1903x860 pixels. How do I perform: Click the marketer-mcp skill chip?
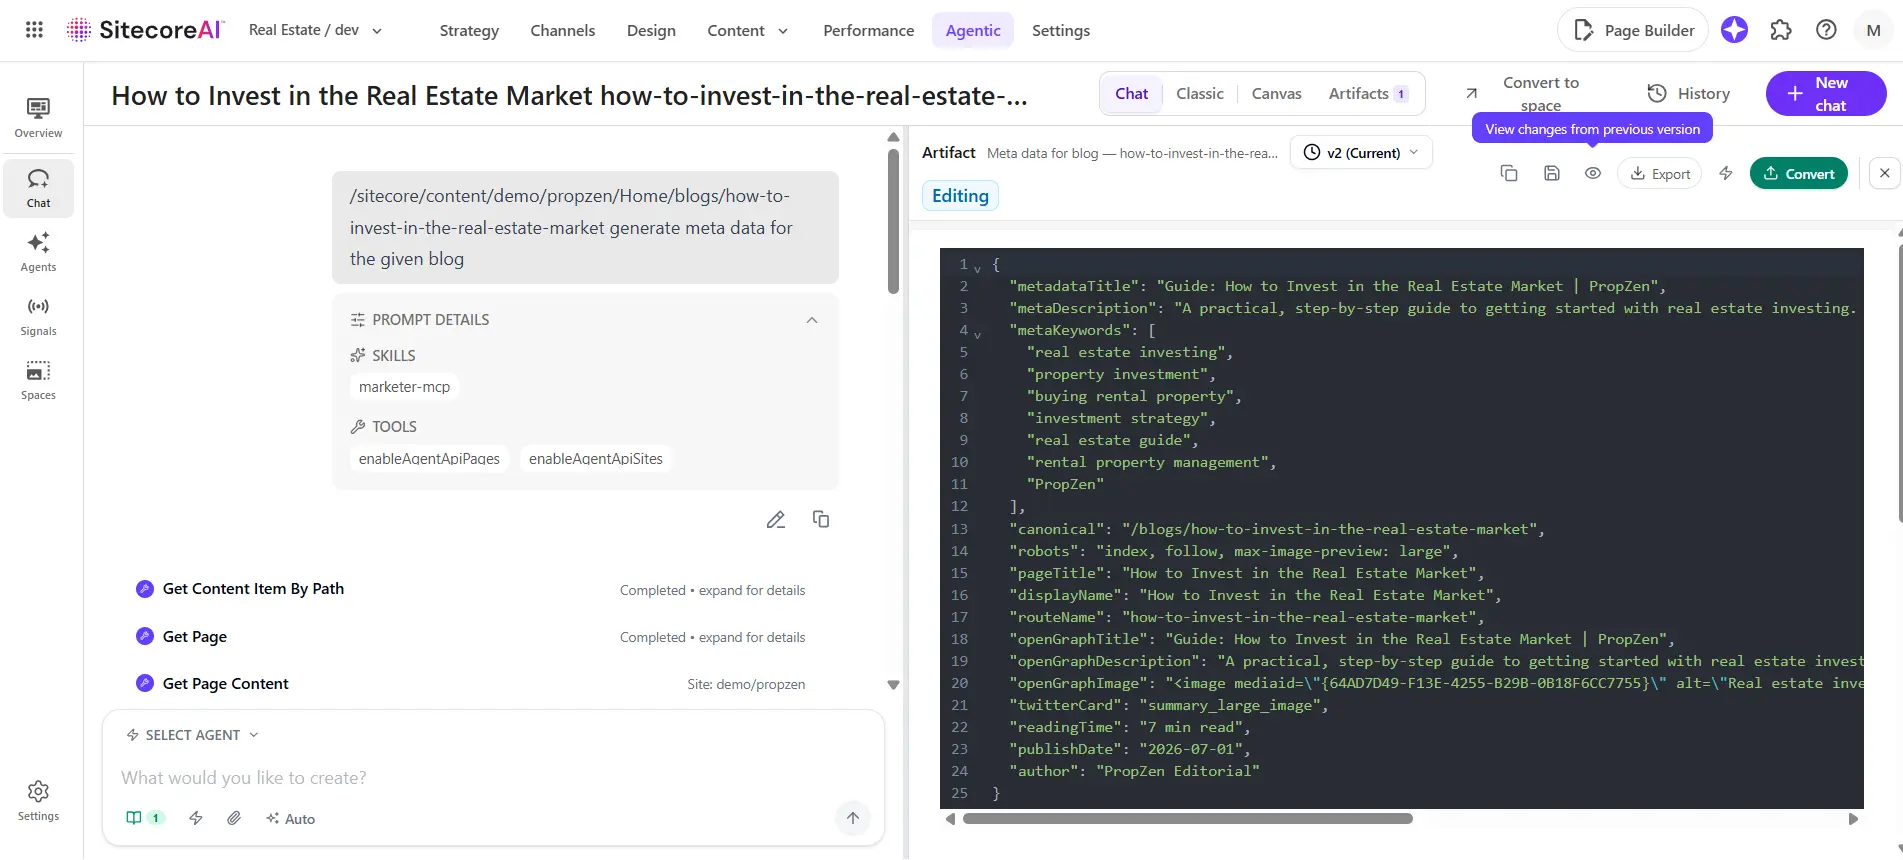coord(404,387)
